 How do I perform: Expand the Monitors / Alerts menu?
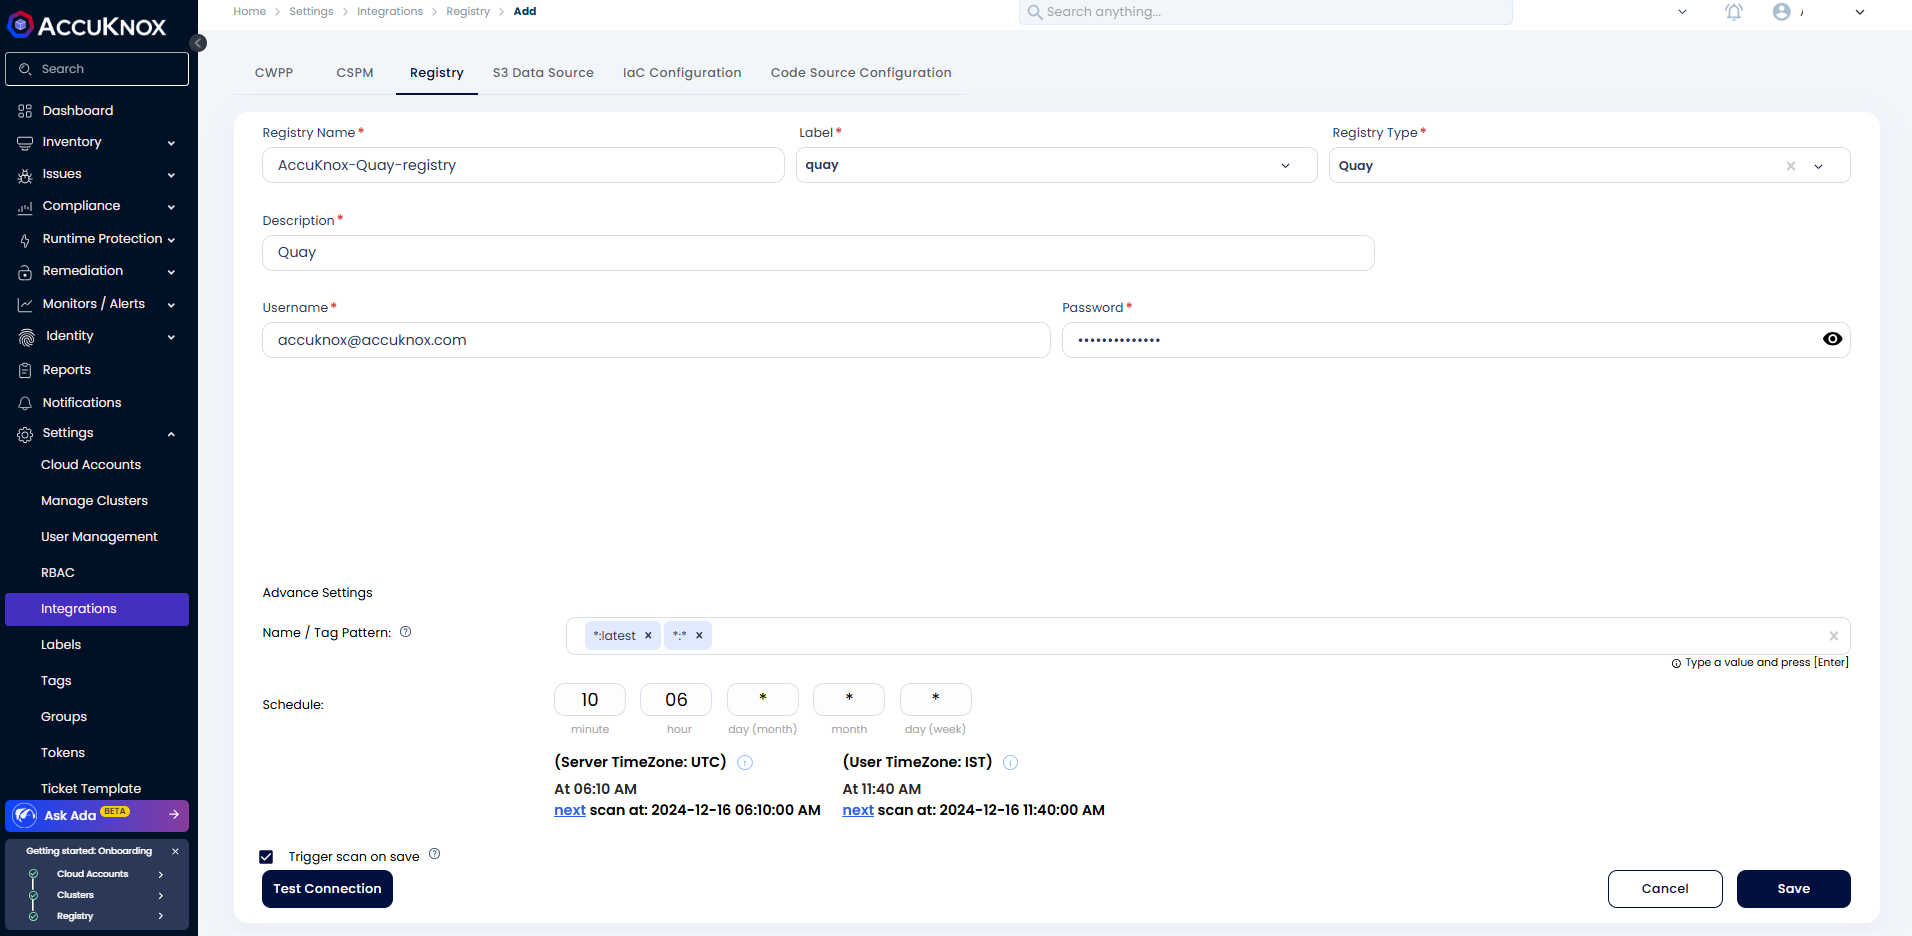point(171,305)
